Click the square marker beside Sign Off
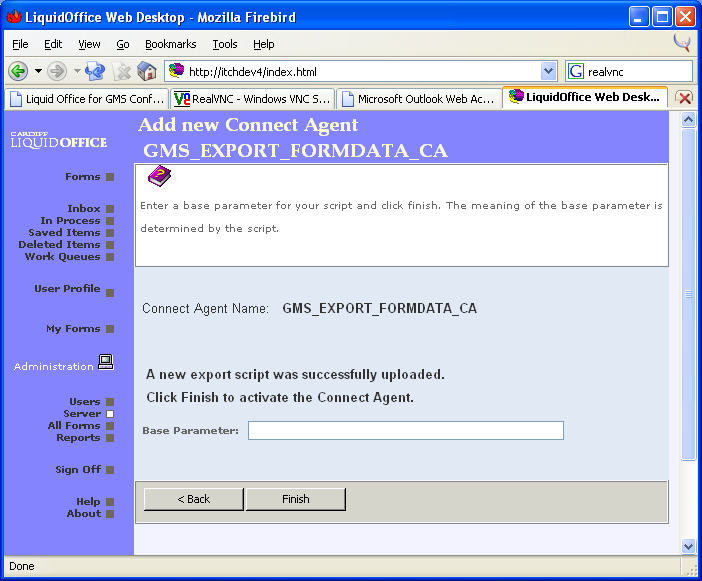The image size is (702, 581). point(110,470)
